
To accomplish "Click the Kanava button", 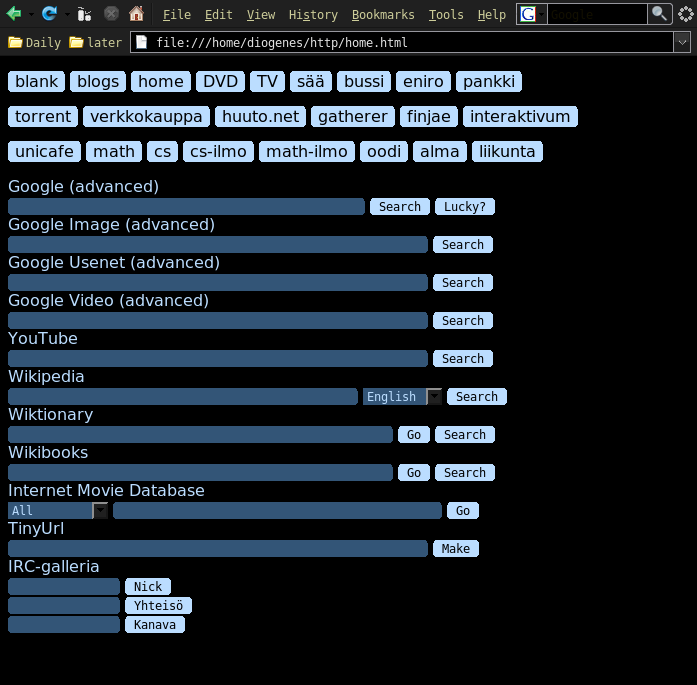I will tap(155, 625).
